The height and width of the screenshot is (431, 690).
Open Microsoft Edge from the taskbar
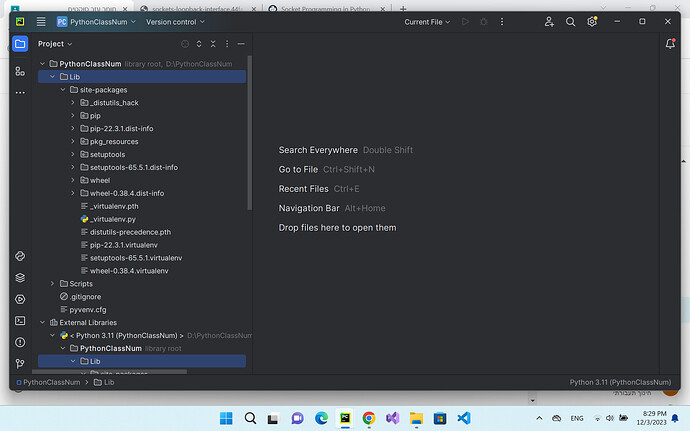point(321,418)
